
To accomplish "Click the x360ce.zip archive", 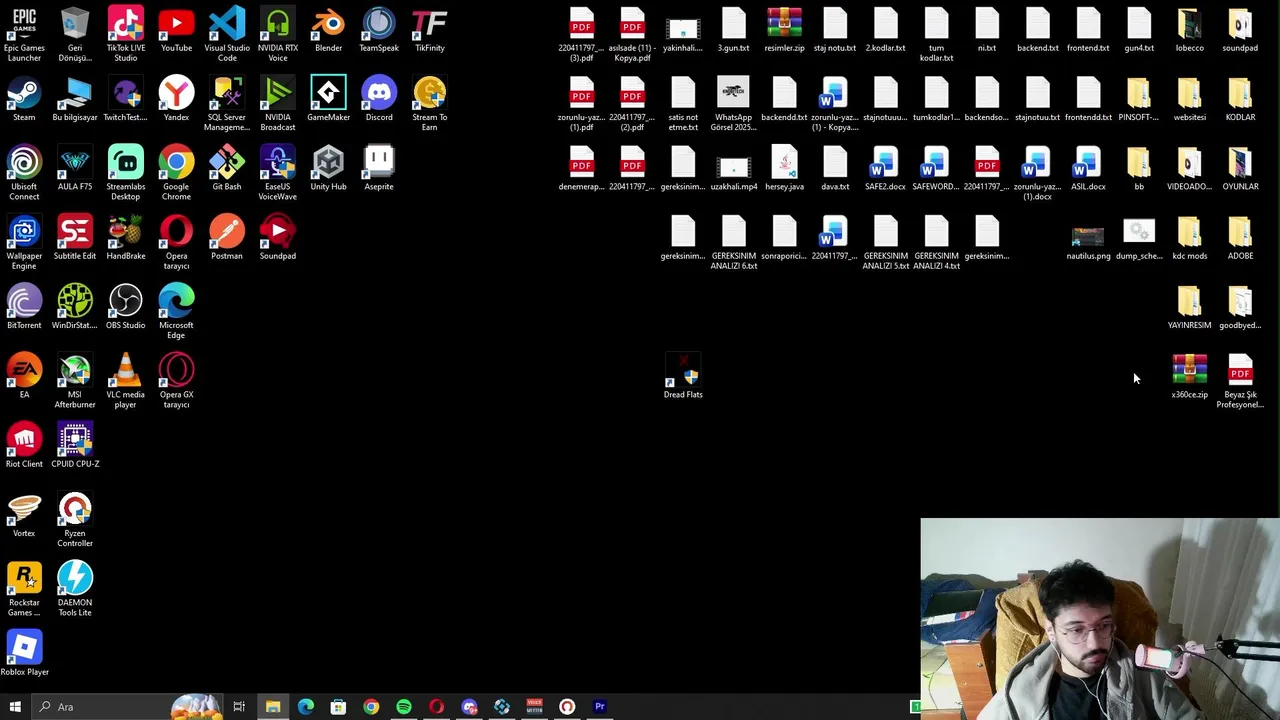I will tap(1189, 377).
